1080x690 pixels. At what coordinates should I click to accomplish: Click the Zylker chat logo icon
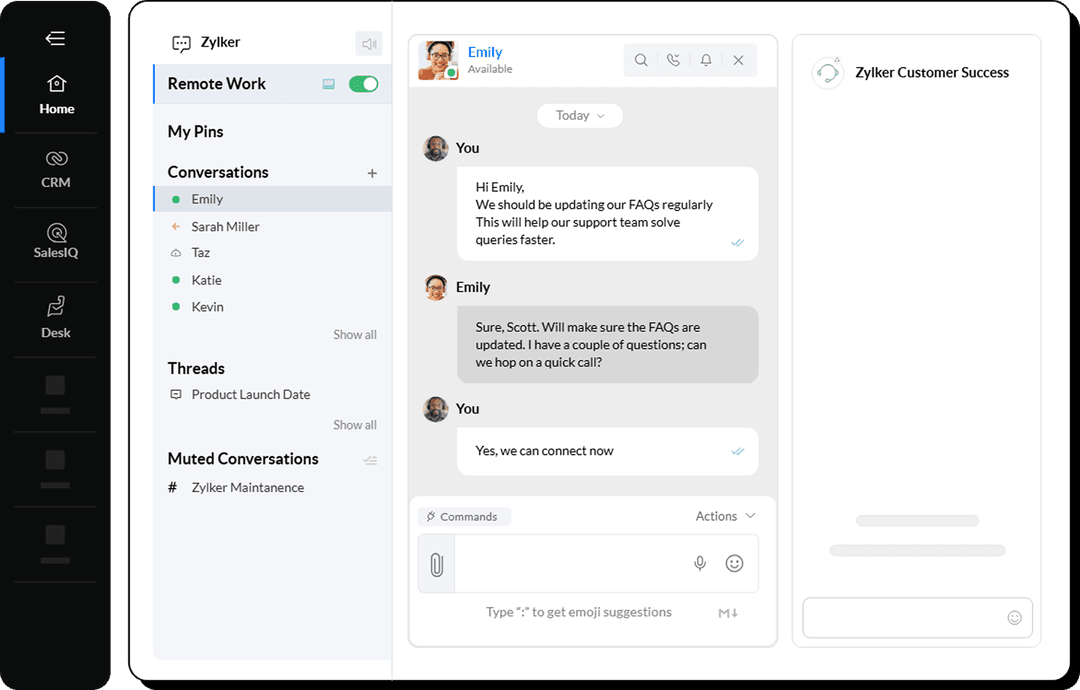coord(181,43)
